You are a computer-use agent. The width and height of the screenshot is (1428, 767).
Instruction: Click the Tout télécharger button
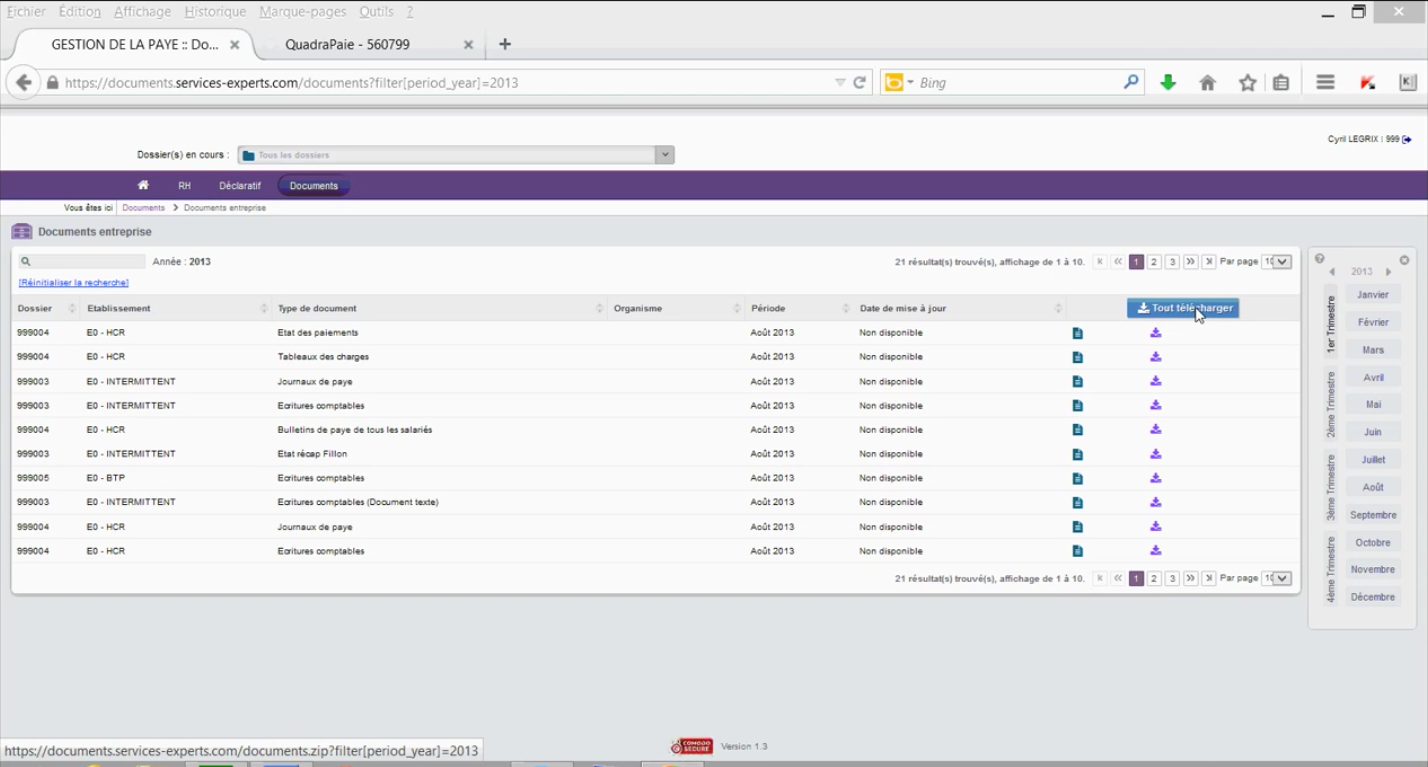tap(1183, 308)
